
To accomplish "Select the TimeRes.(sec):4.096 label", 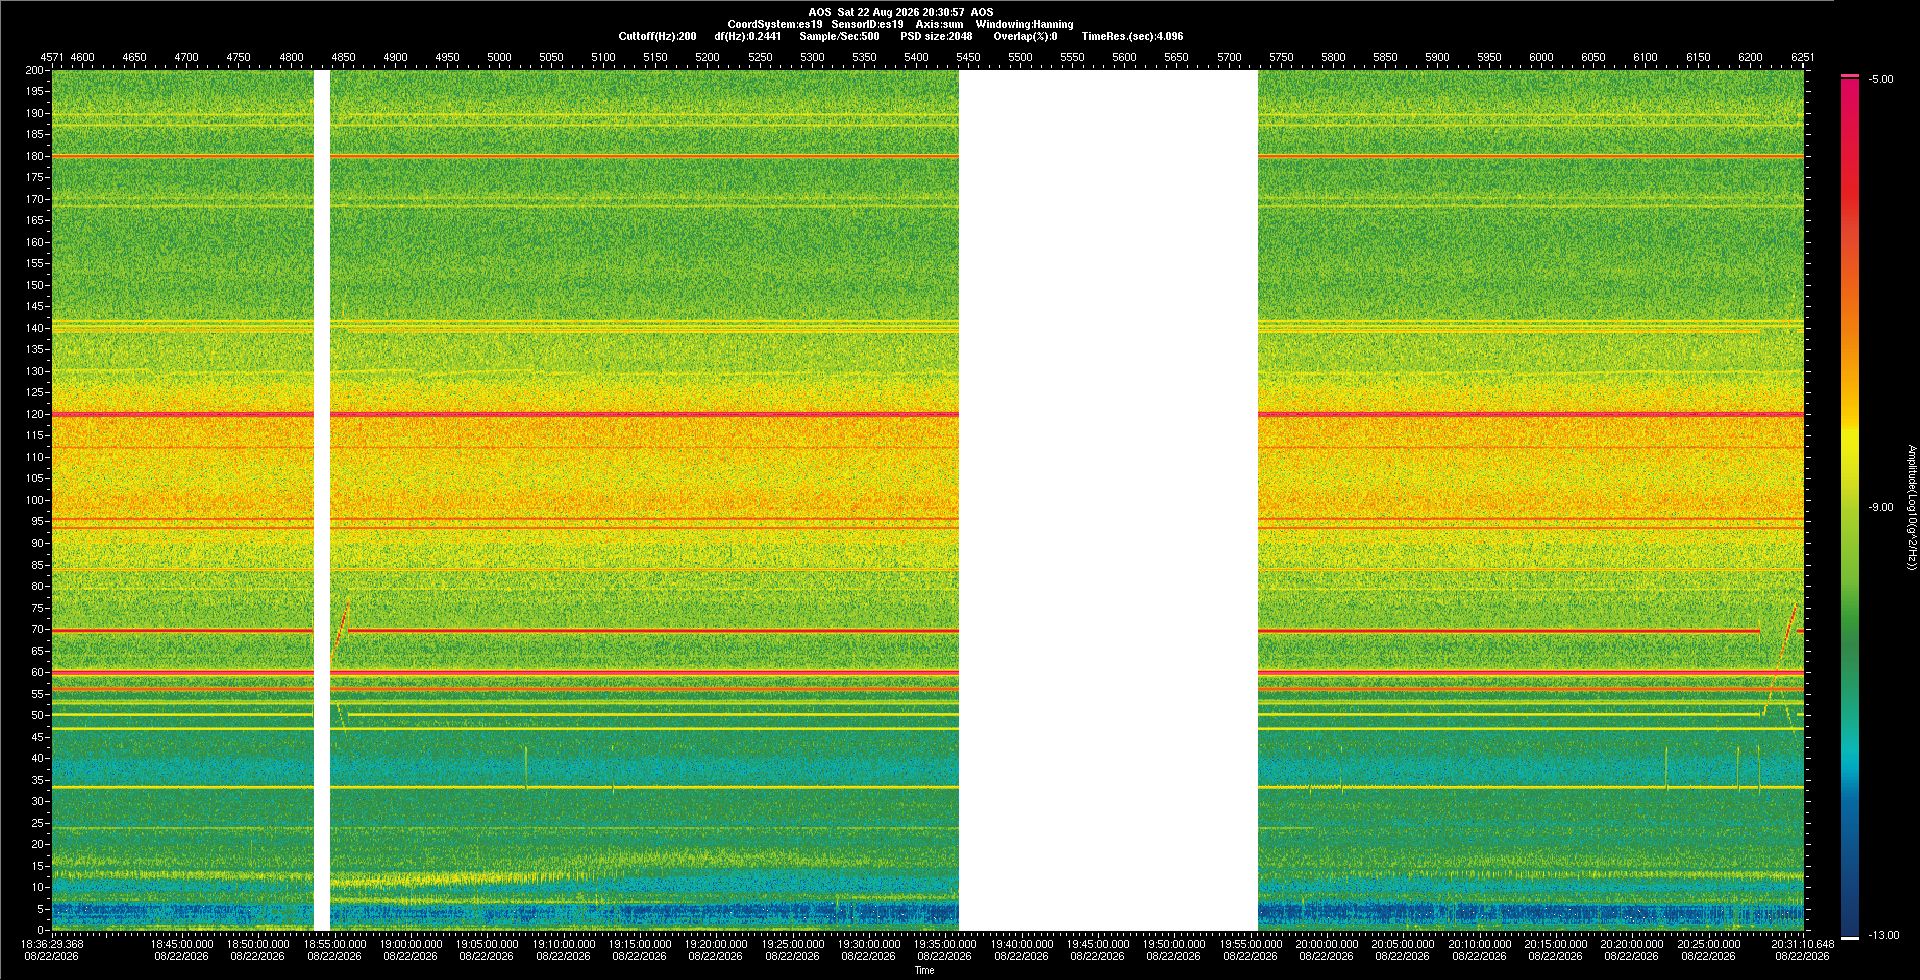I will point(1132,36).
